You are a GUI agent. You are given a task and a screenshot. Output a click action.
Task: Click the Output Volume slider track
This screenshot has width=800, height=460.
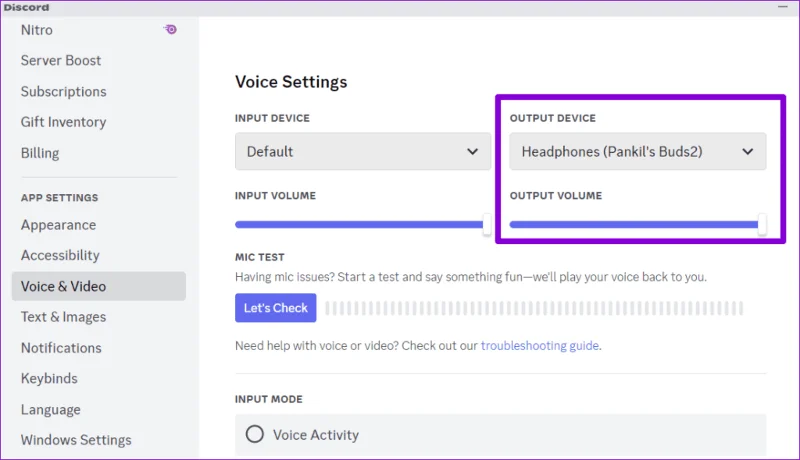(x=638, y=224)
